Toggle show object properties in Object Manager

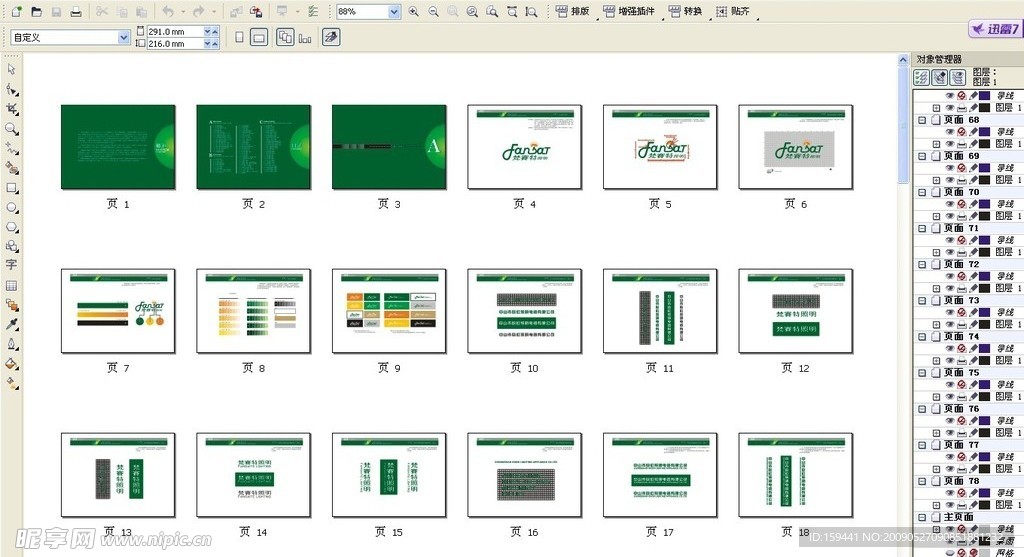(921, 78)
